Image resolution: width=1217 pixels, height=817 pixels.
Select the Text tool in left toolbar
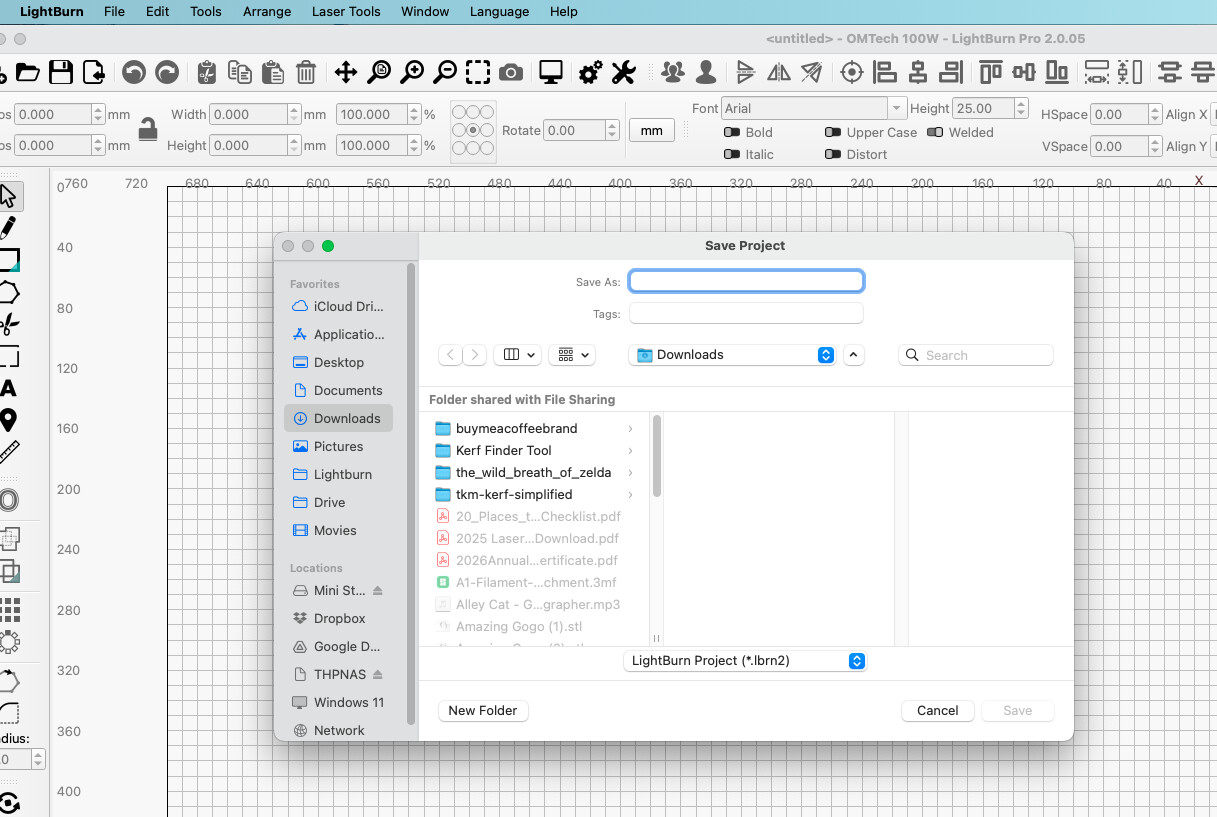point(8,388)
